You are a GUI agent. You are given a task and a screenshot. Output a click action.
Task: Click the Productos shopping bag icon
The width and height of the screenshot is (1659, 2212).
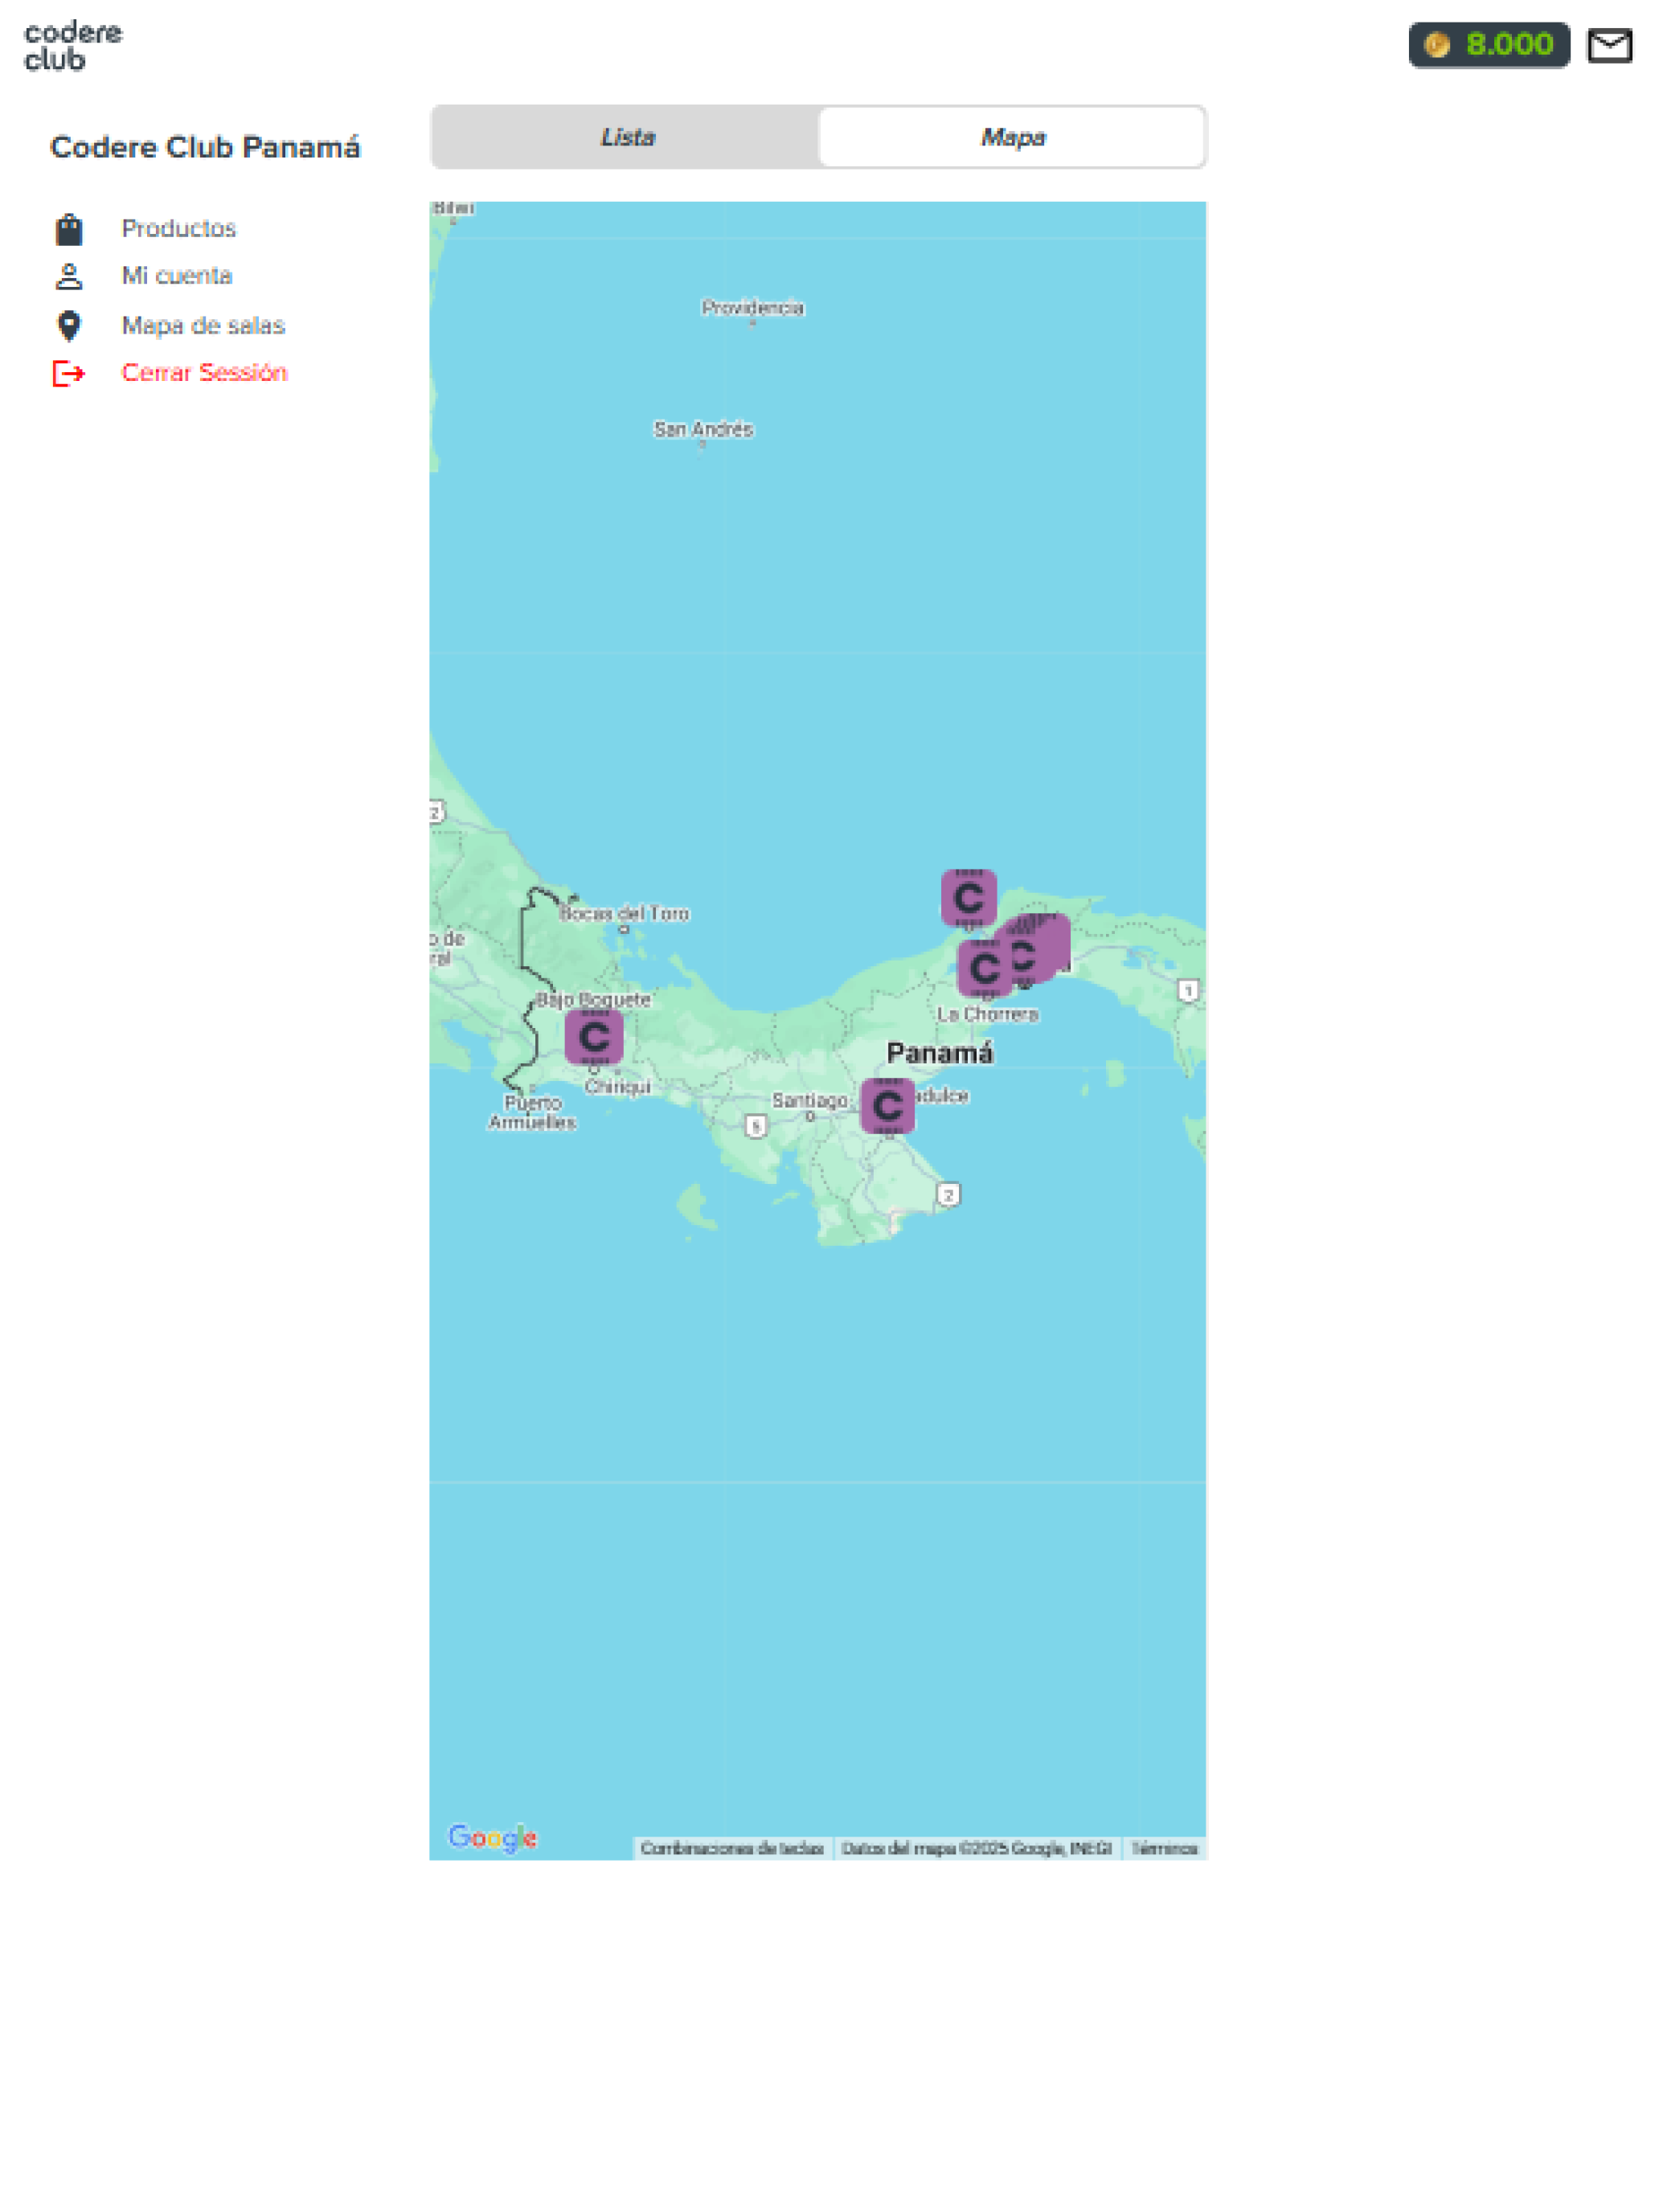[x=69, y=229]
